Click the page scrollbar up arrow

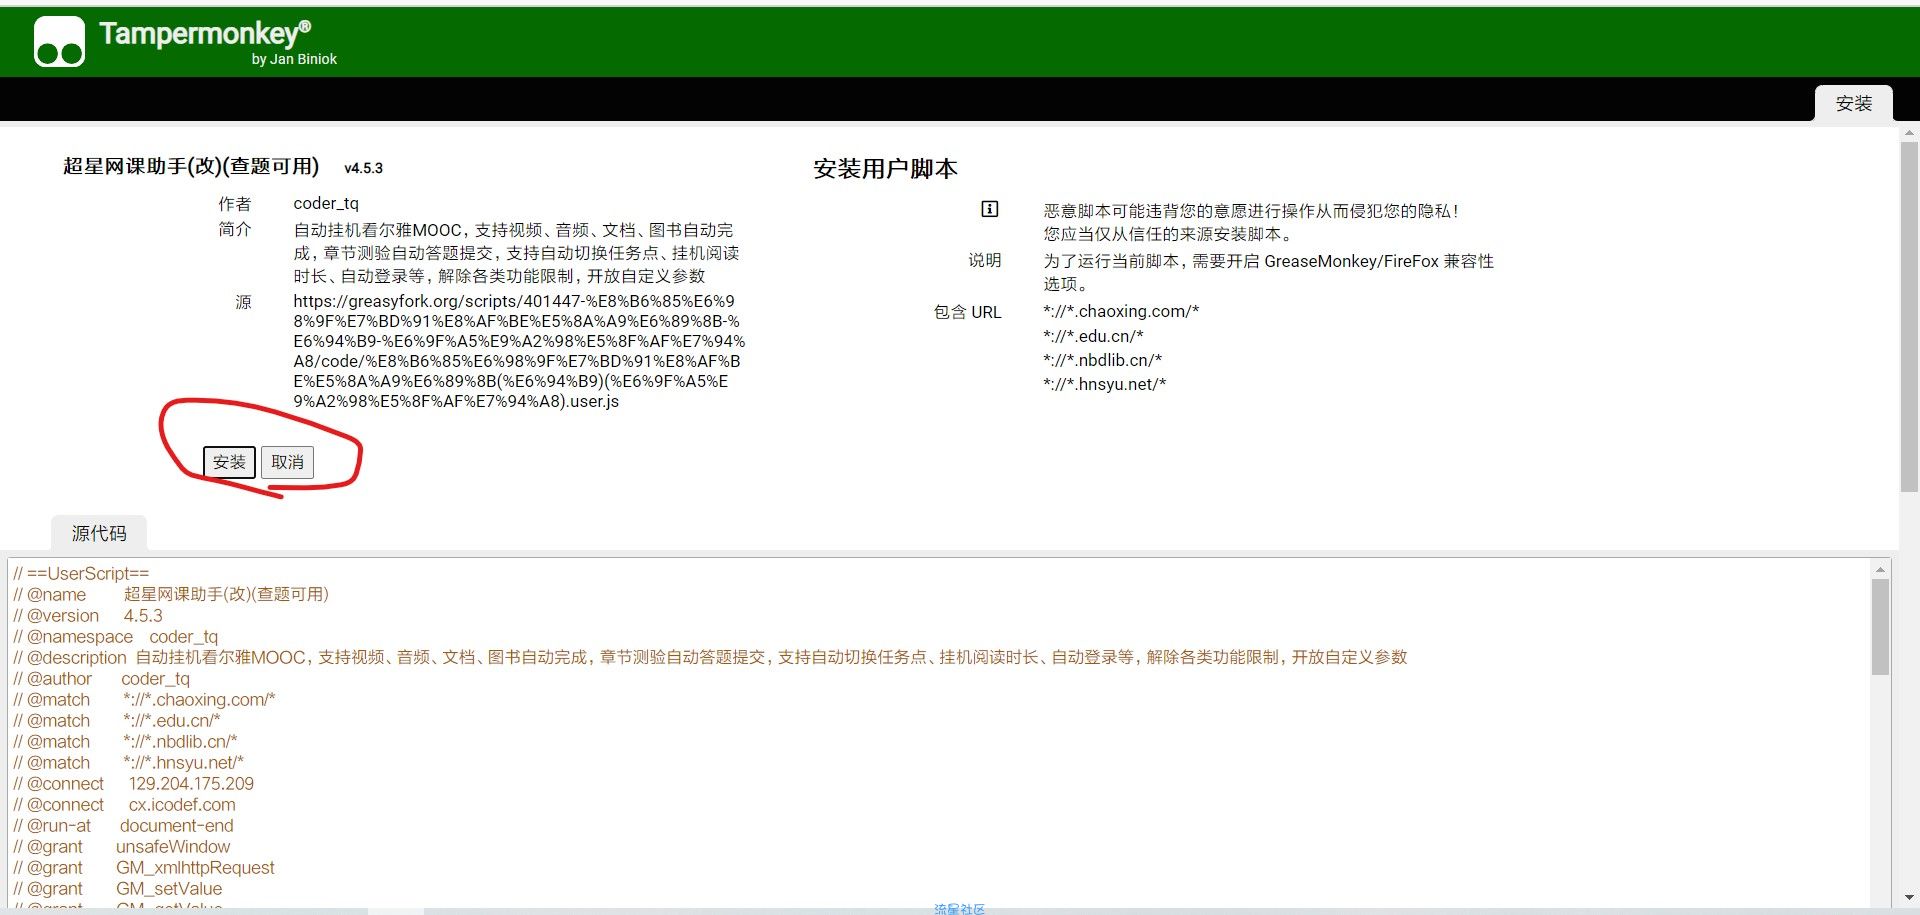(x=1909, y=133)
